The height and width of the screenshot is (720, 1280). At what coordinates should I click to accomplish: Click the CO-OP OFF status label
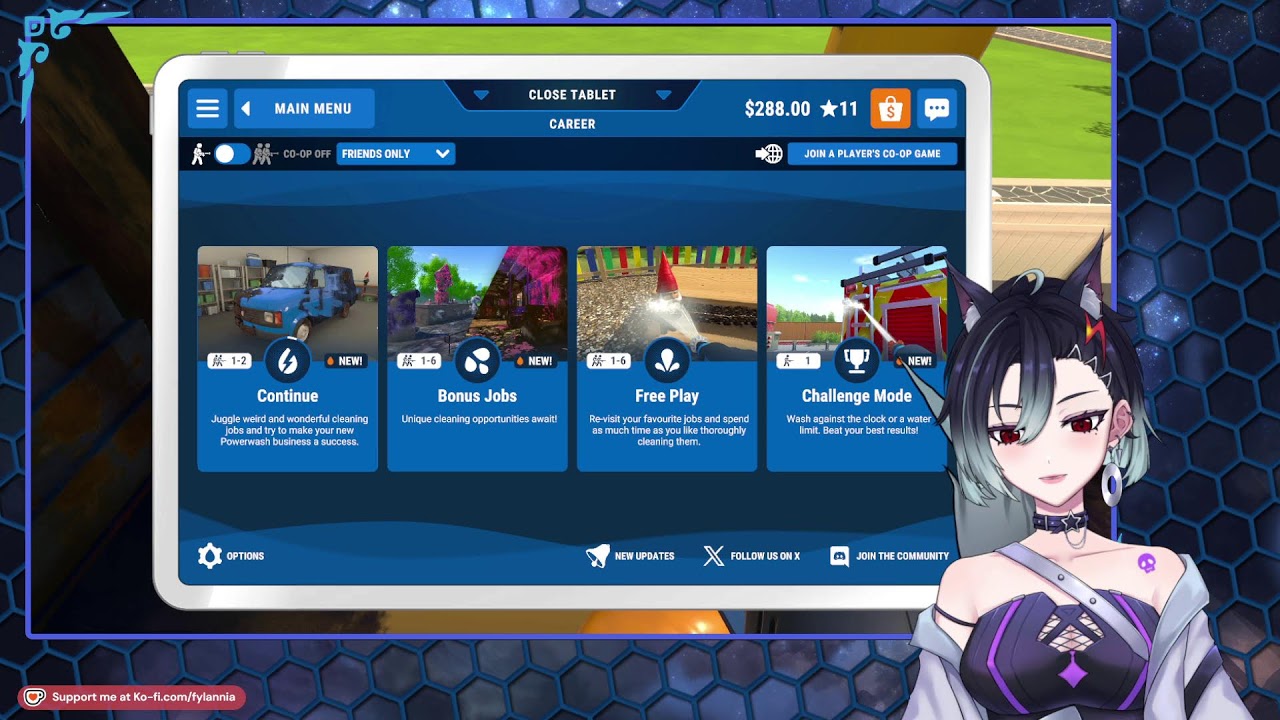(307, 154)
